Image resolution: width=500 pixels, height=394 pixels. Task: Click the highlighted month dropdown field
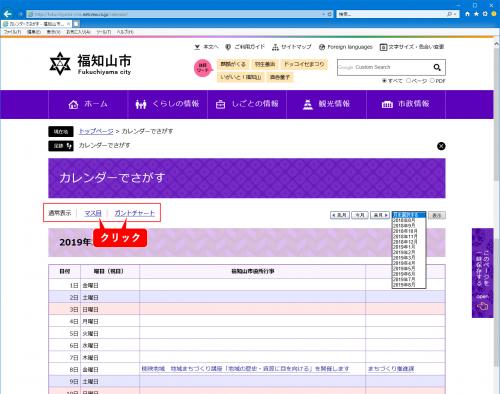click(x=409, y=215)
